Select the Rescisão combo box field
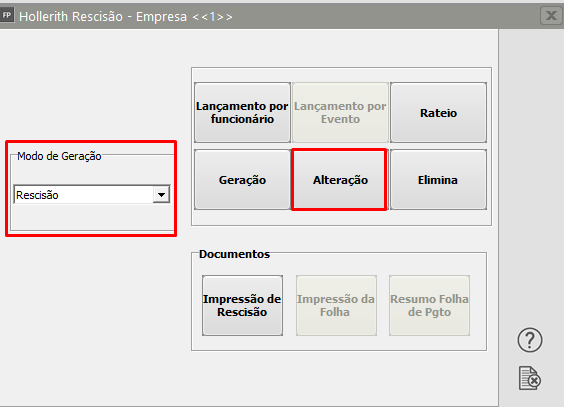The height and width of the screenshot is (407, 564). 92,195
